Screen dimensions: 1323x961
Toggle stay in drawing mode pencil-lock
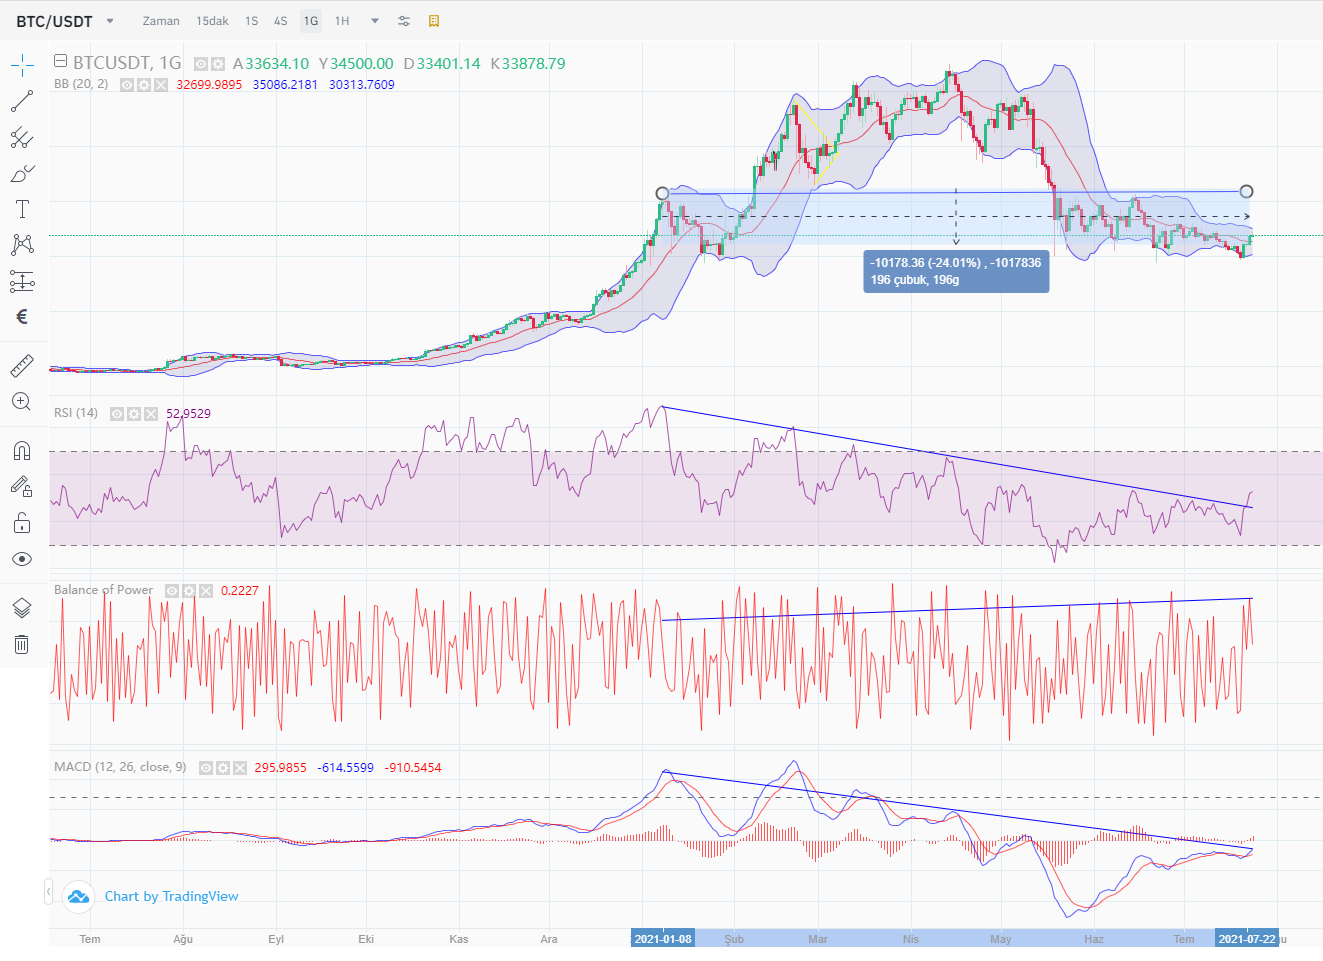tap(22, 486)
